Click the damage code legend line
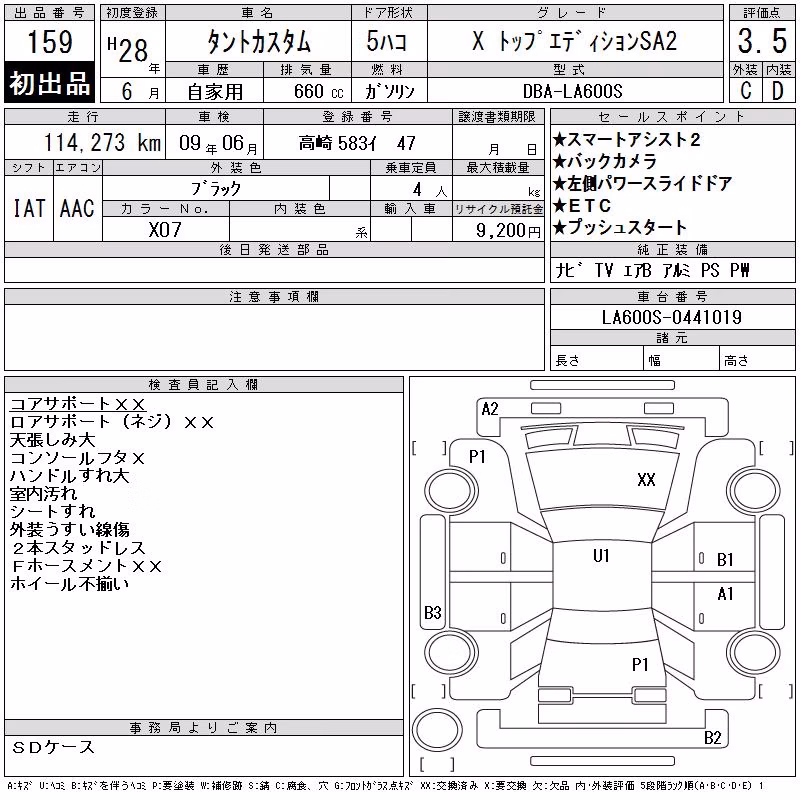Screen dimensions: 800x800 point(385,786)
